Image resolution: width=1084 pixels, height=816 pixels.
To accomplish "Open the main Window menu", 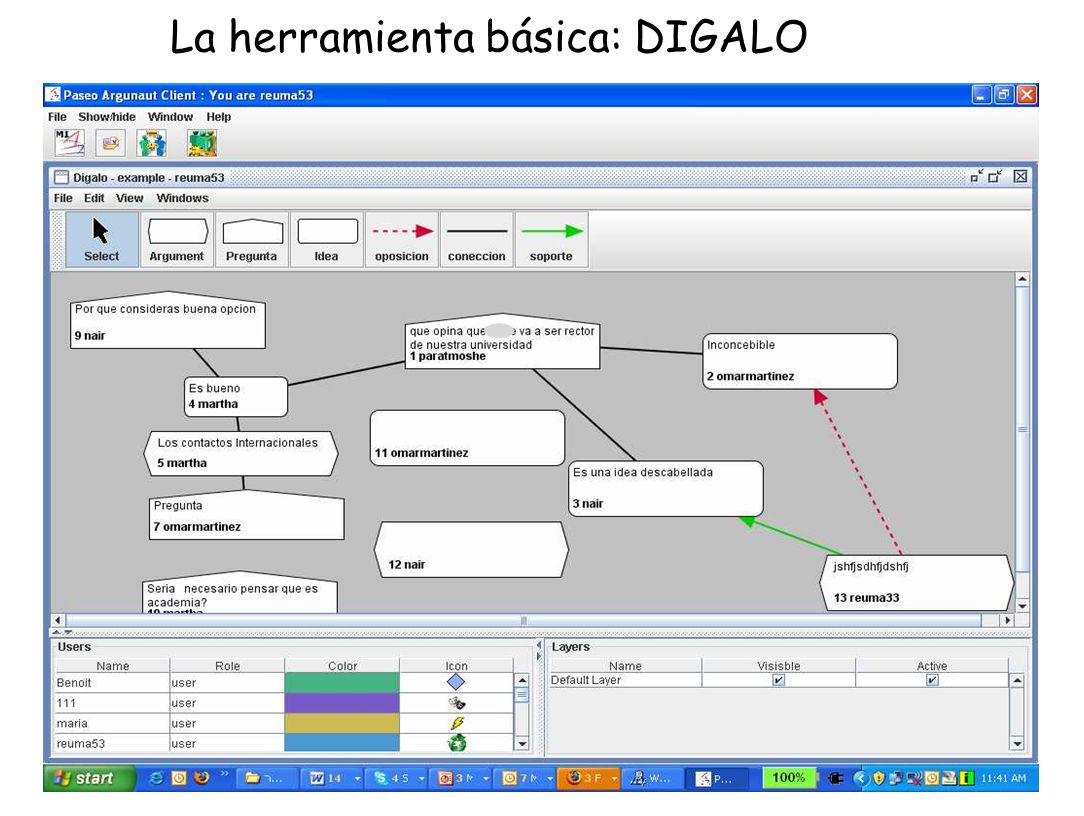I will pos(170,117).
